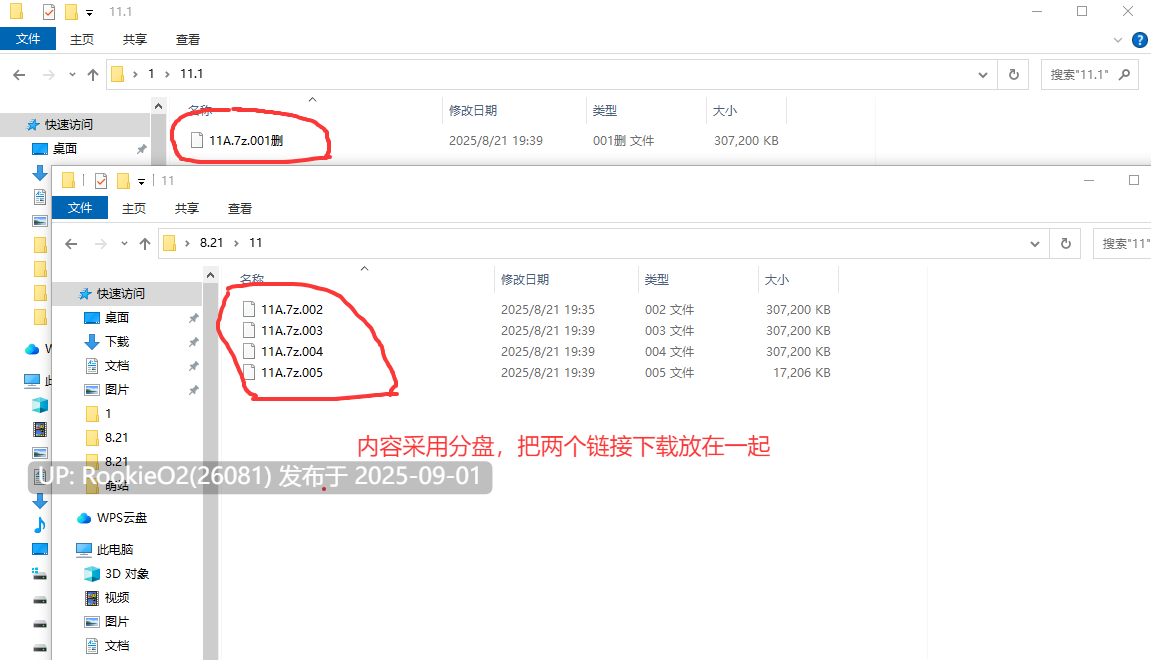Click sidebar scroll-up arrow in 11.1 window
Viewport: 1151px width, 660px height.
point(159,106)
